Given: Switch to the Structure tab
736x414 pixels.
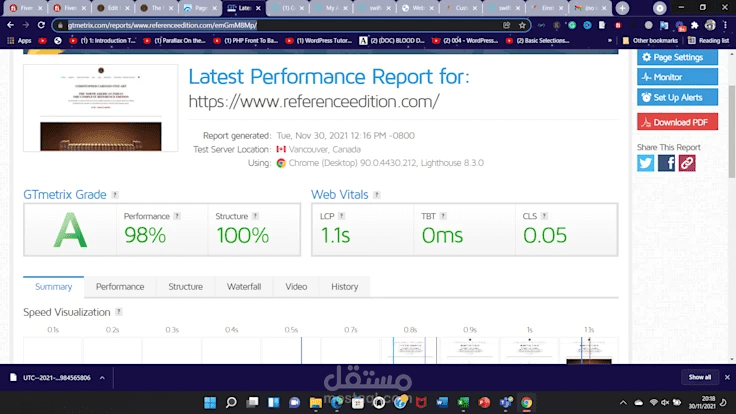Looking at the screenshot, I should [185, 287].
